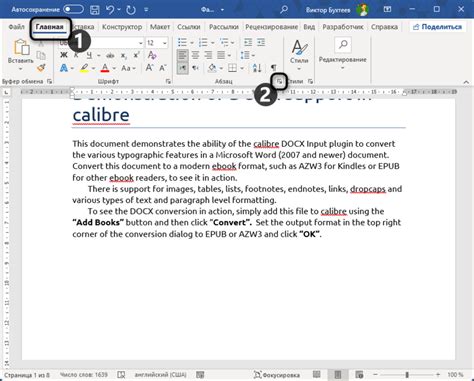Screen dimensions: 474x381
Task: Click the Editing (Редактирование) search icon
Action: tap(343, 45)
